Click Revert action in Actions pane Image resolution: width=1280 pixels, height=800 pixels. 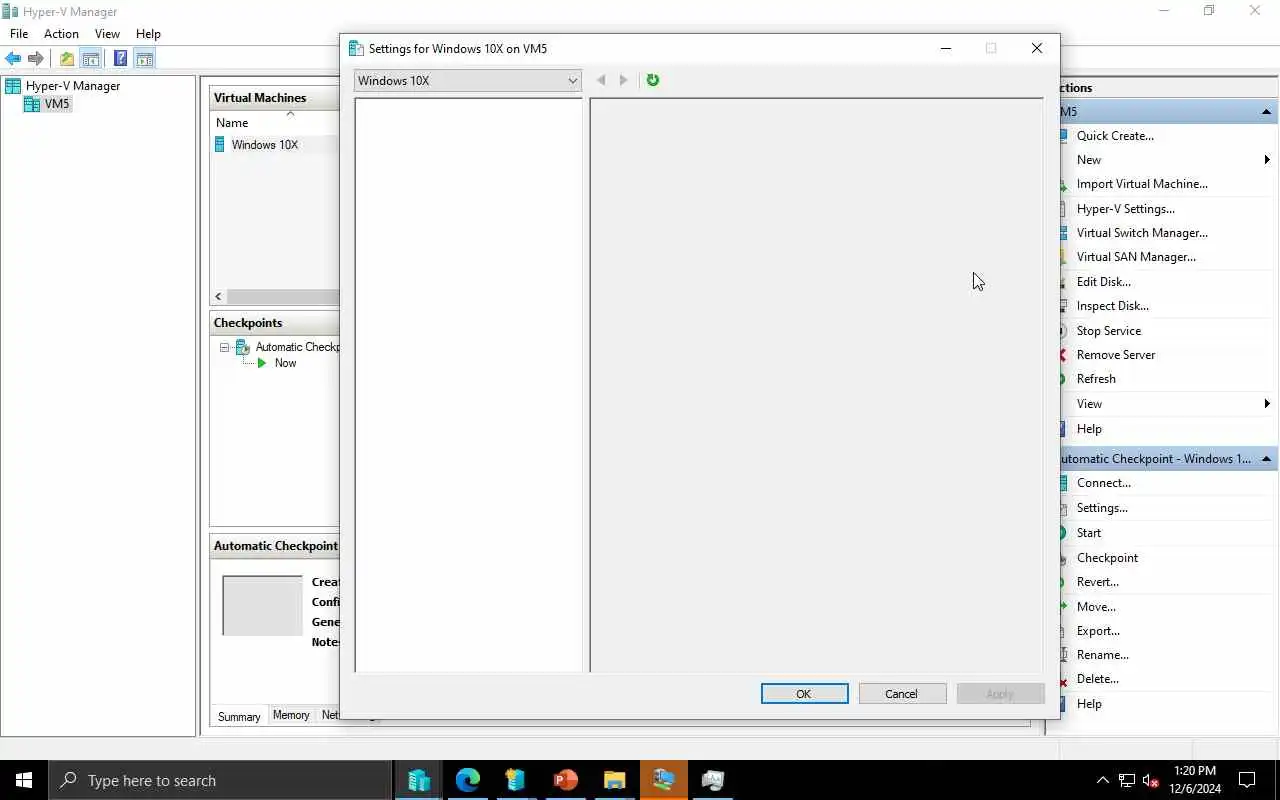1098,582
